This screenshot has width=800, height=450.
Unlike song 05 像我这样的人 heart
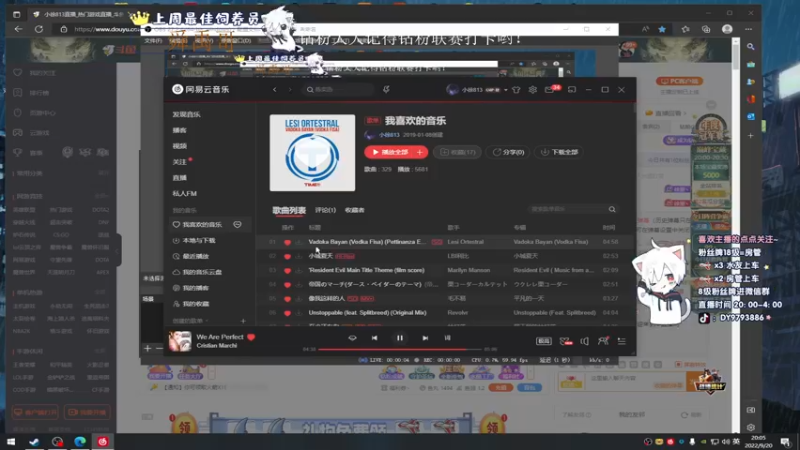point(287,298)
